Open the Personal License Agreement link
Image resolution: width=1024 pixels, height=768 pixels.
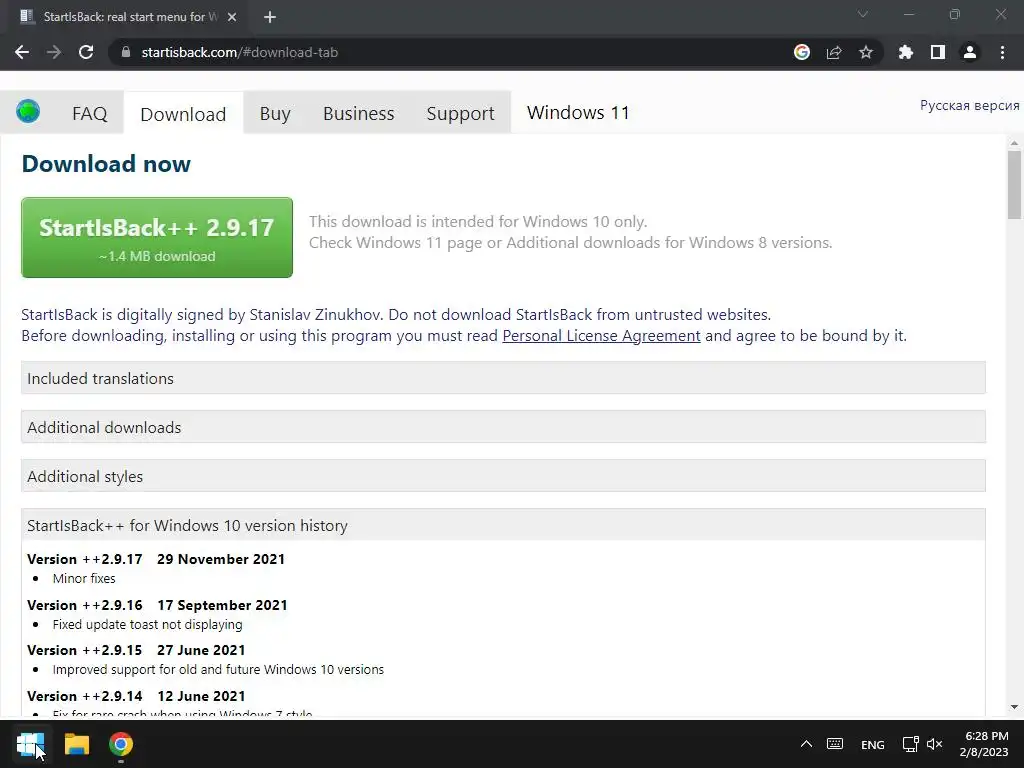pos(601,336)
